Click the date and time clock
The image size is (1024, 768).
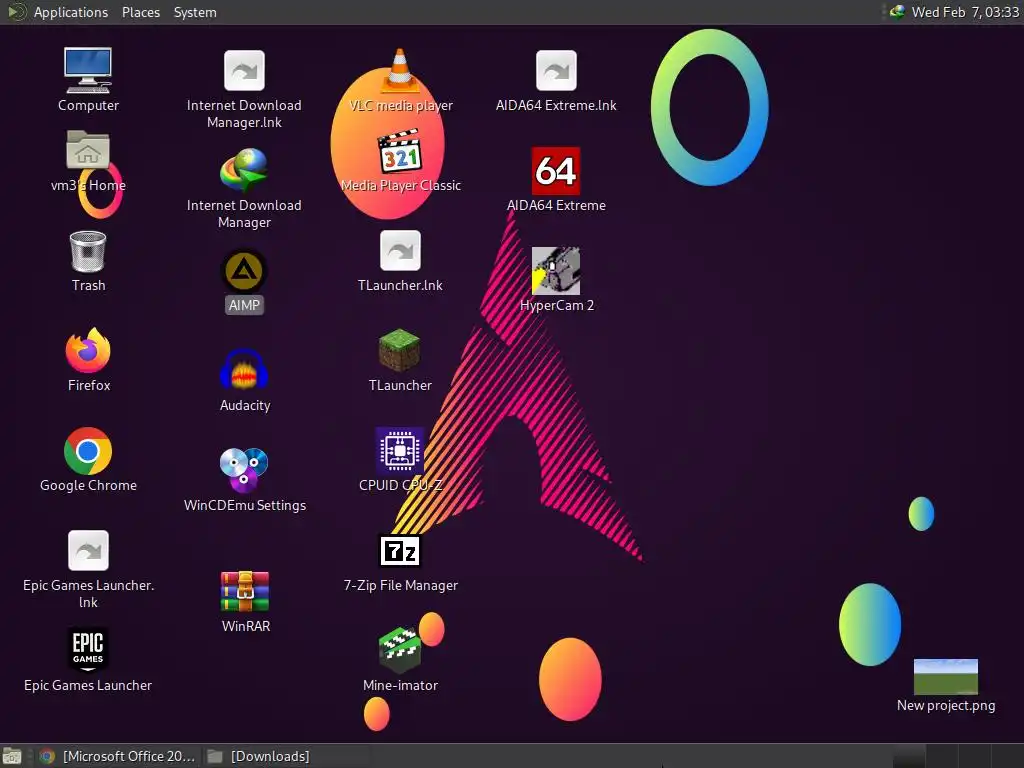click(965, 12)
